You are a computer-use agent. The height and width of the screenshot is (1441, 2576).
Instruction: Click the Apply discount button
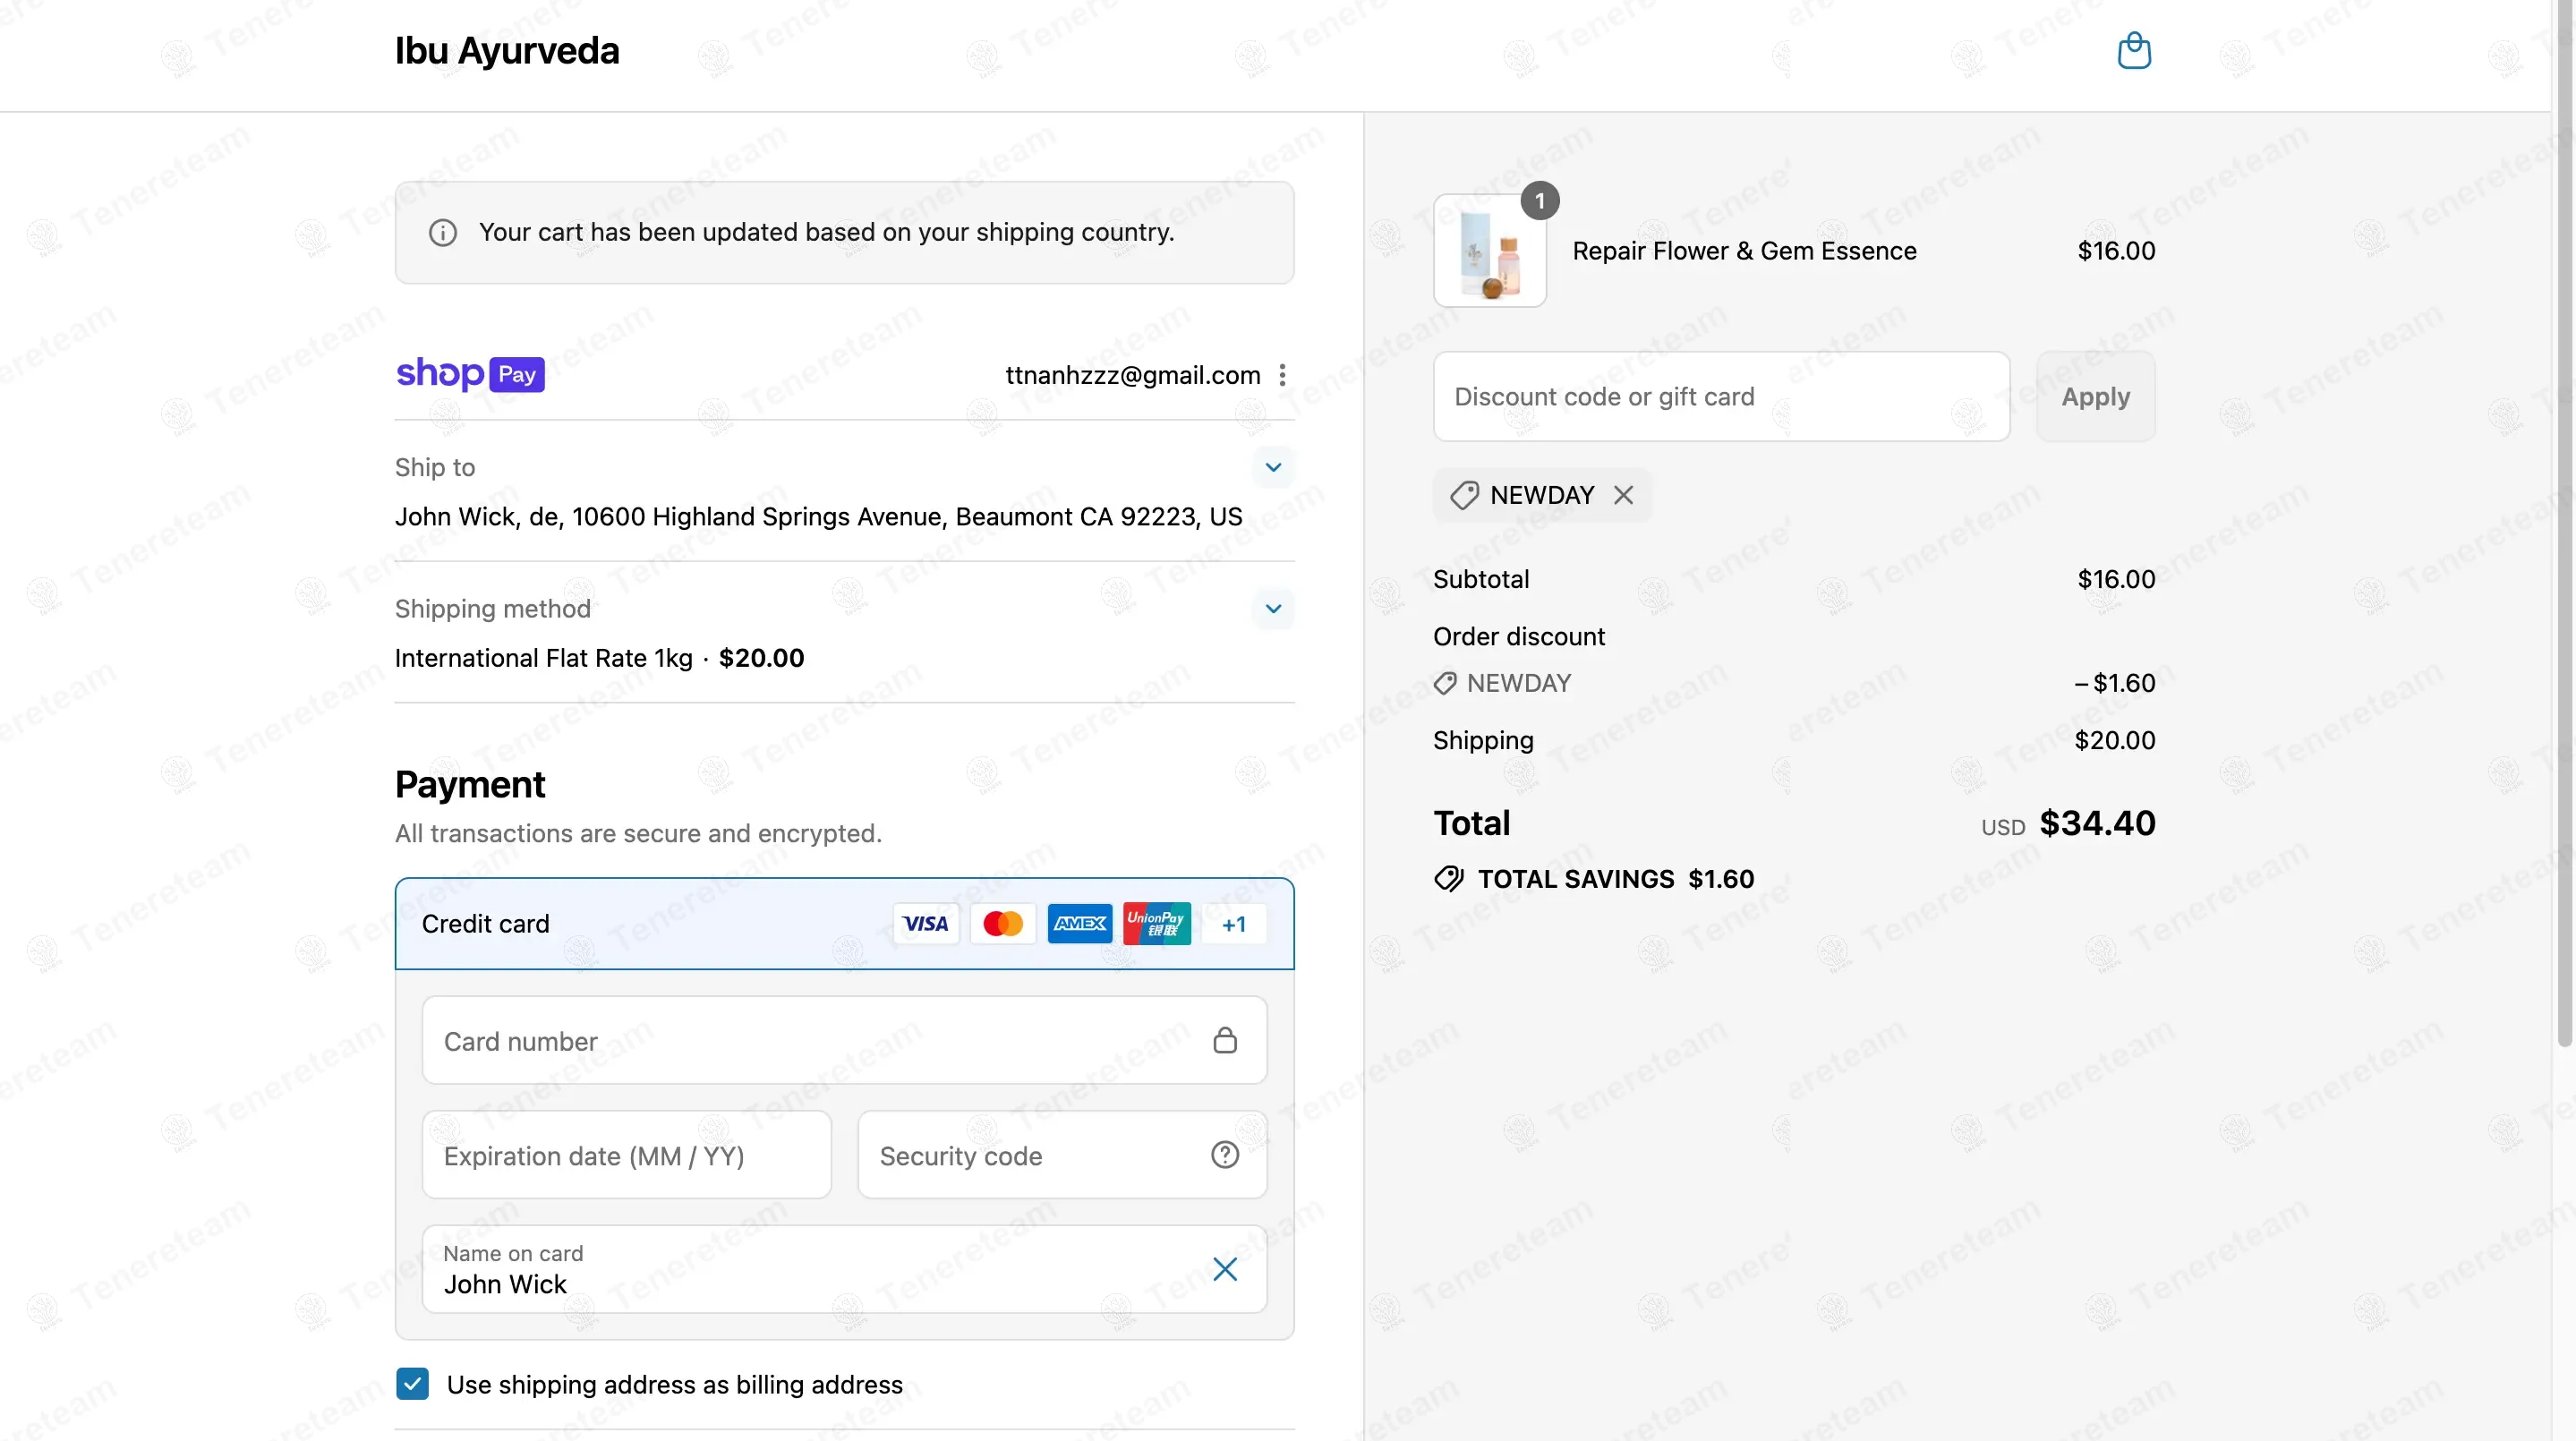2095,396
